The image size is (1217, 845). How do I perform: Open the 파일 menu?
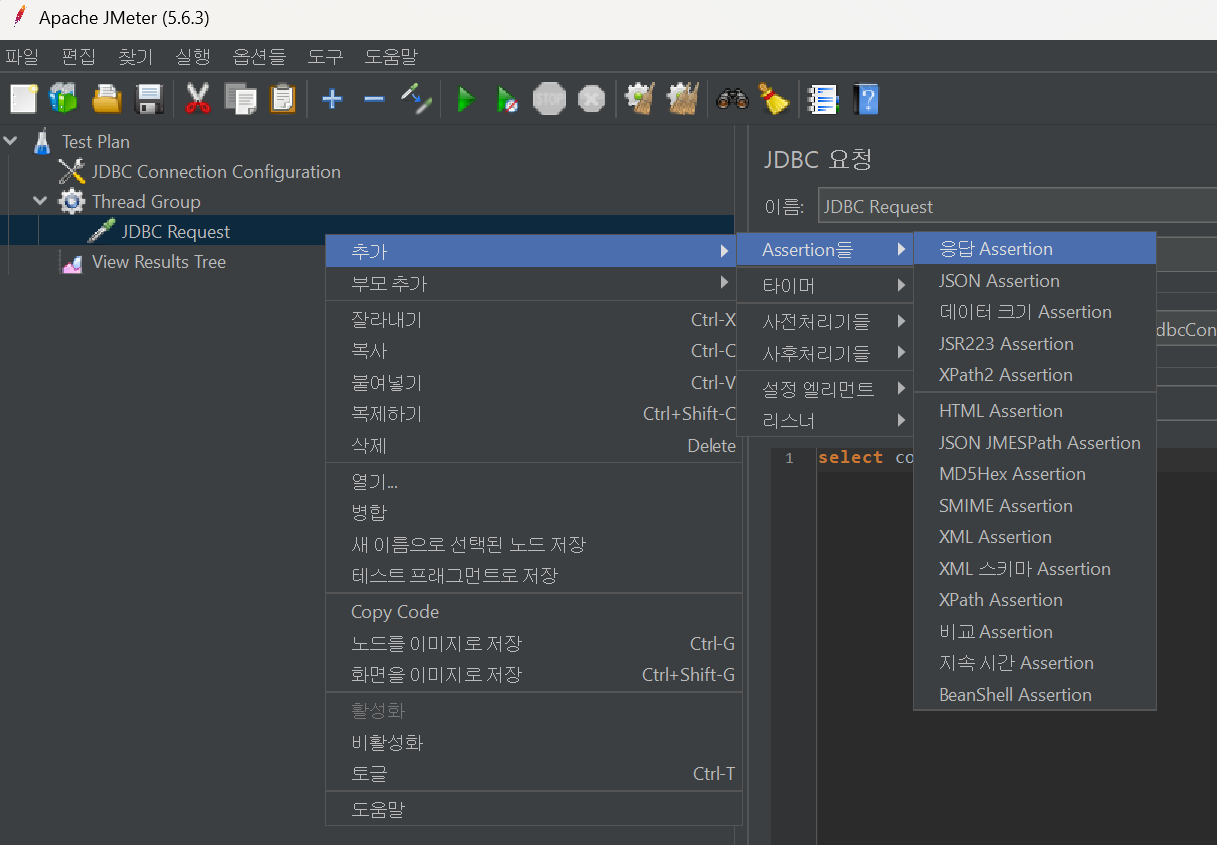(x=22, y=57)
